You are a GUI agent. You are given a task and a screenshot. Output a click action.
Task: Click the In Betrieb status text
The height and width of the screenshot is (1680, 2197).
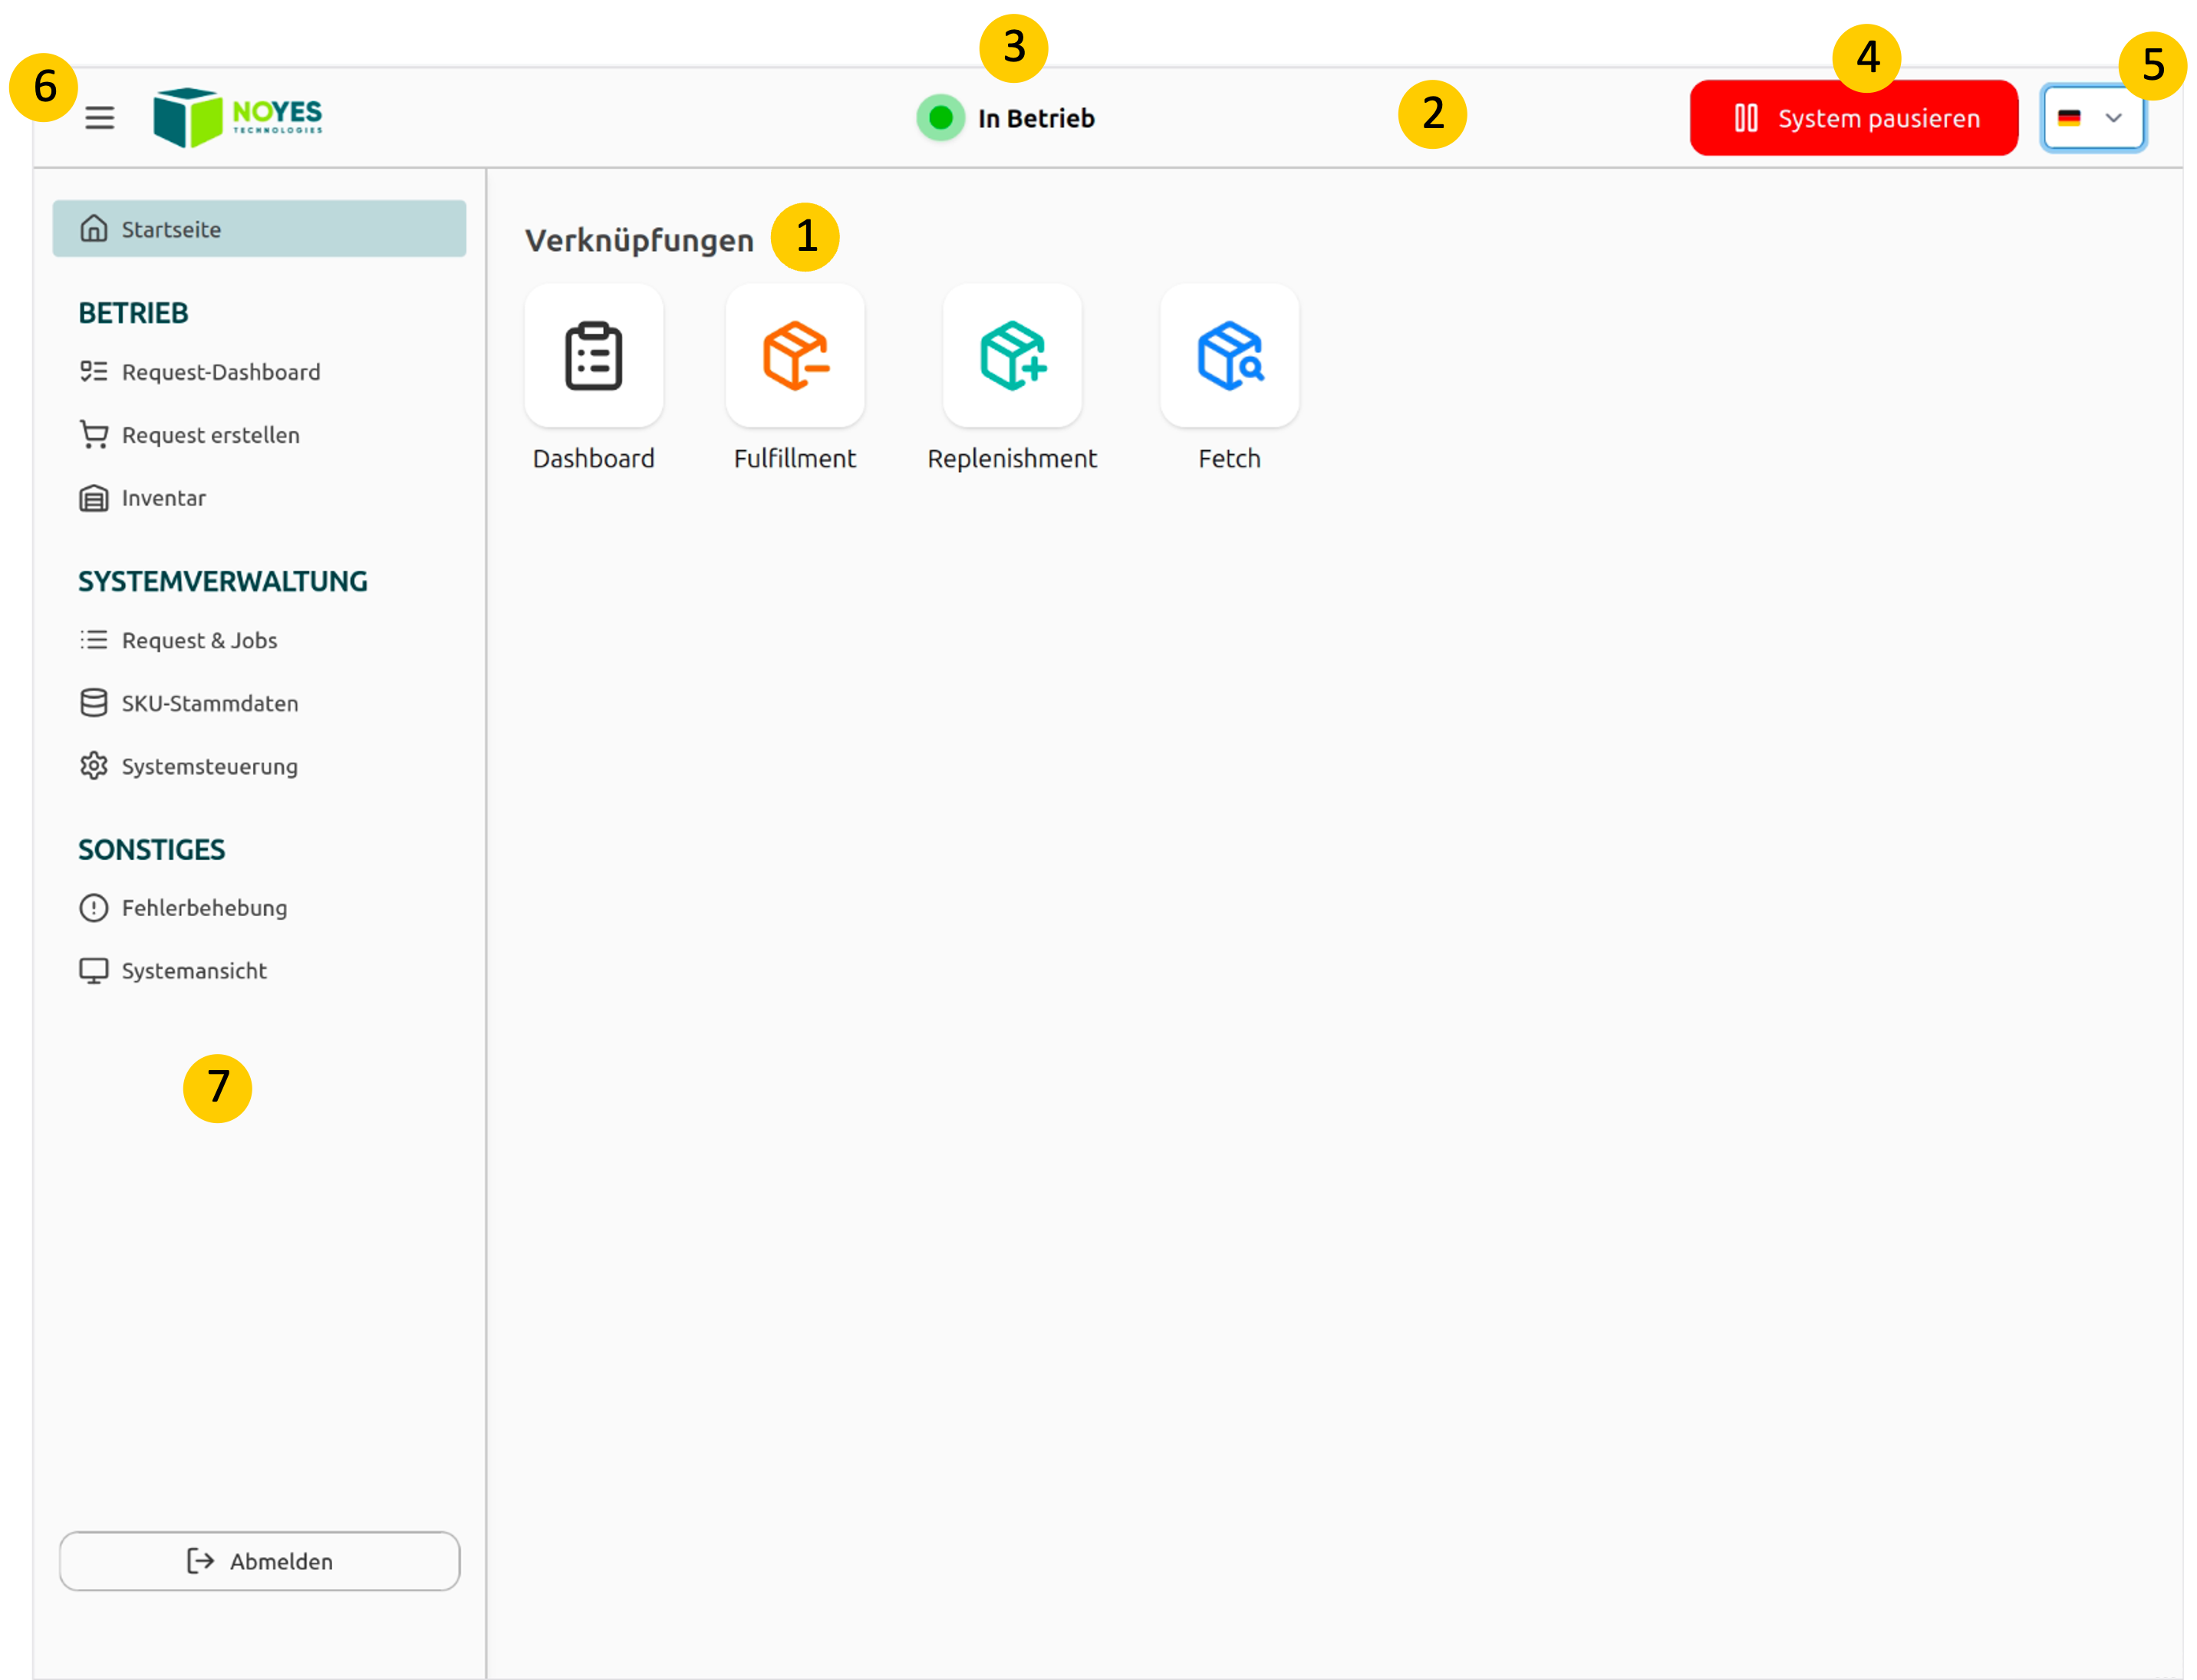pyautogui.click(x=1036, y=118)
